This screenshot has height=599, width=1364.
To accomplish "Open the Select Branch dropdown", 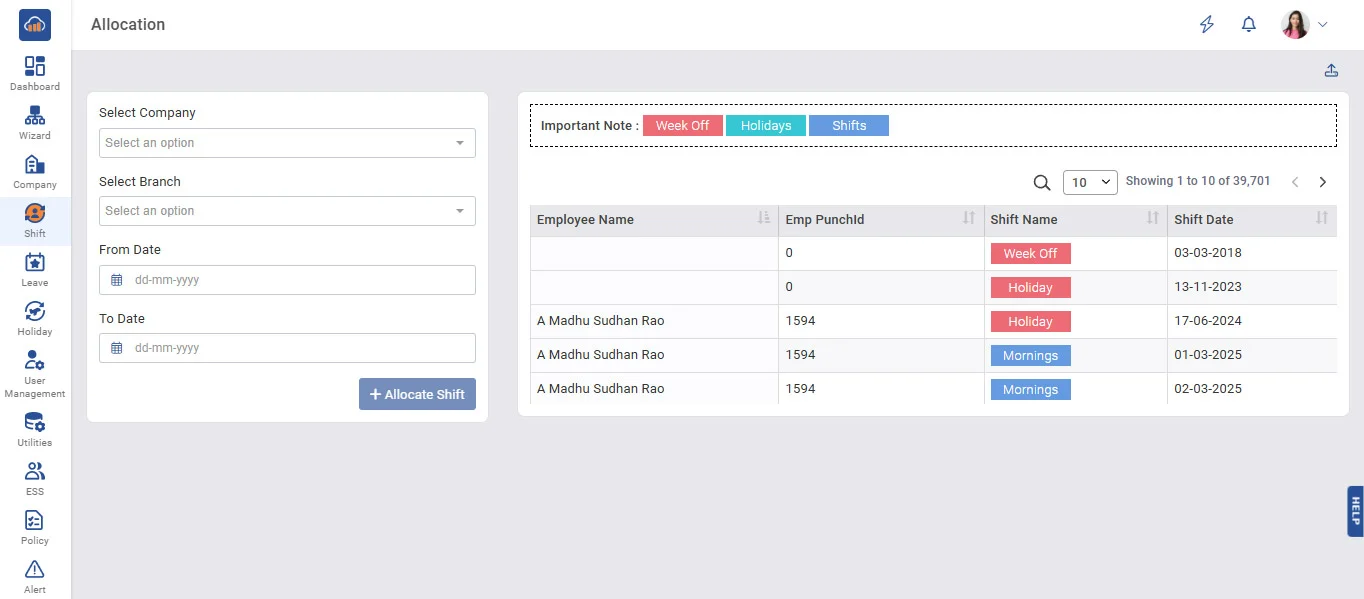I will click(x=287, y=211).
